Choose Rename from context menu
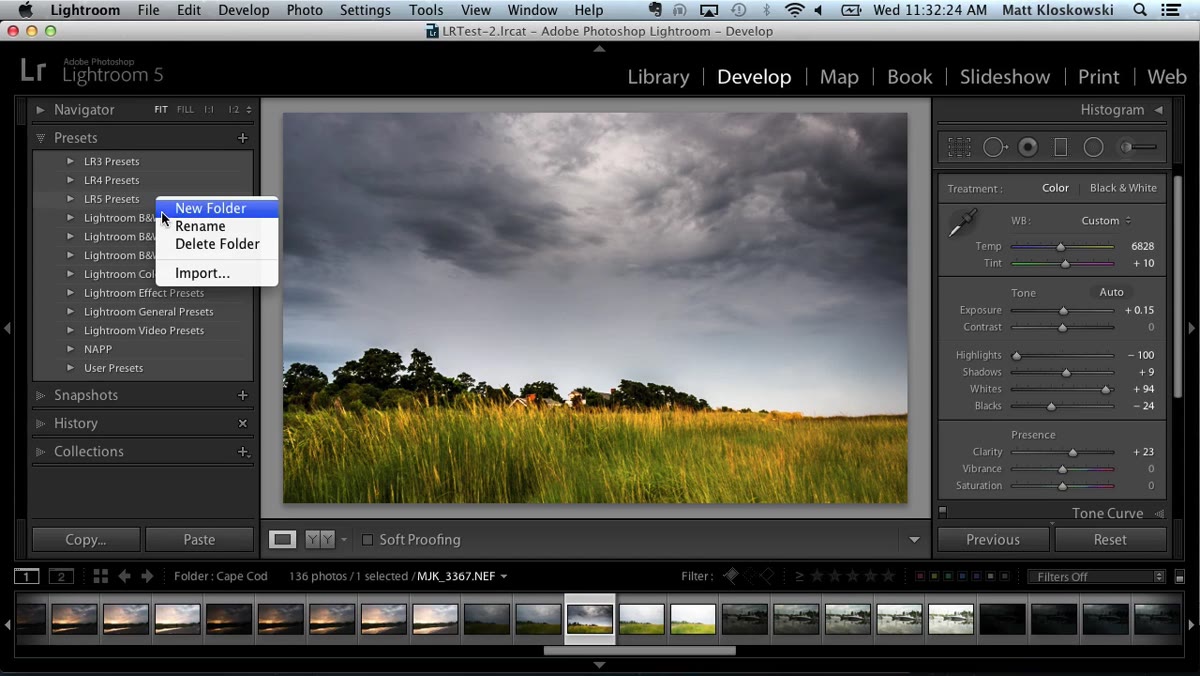1200x676 pixels. click(x=217, y=226)
